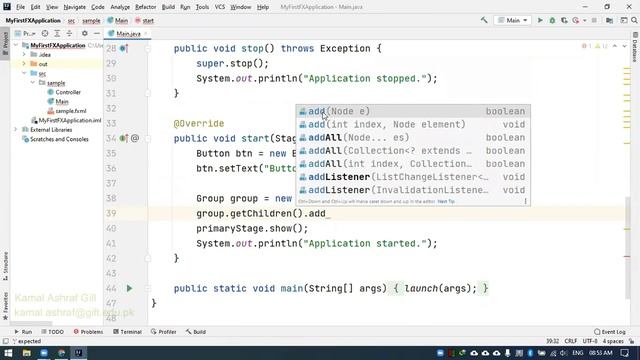Select MyFirstFXApplication.iml file
This screenshot has height=360, width=640.
67,120
